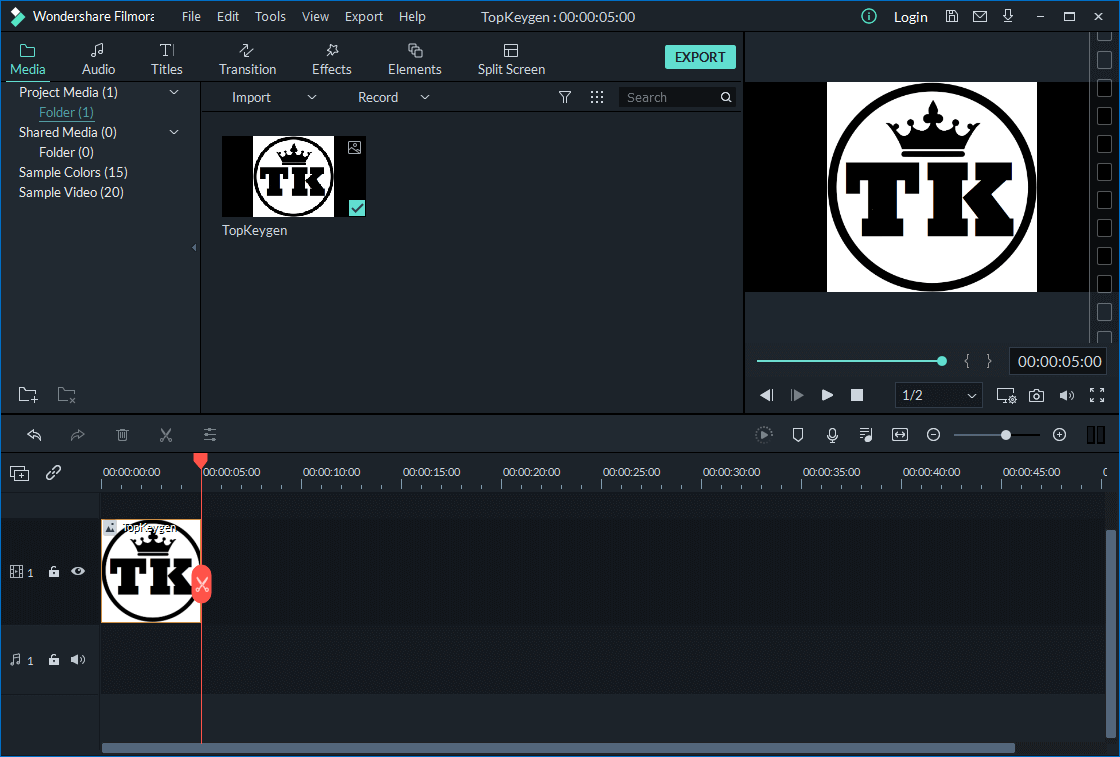This screenshot has width=1120, height=757.
Task: Open the voiceover microphone recorder
Action: [x=832, y=435]
